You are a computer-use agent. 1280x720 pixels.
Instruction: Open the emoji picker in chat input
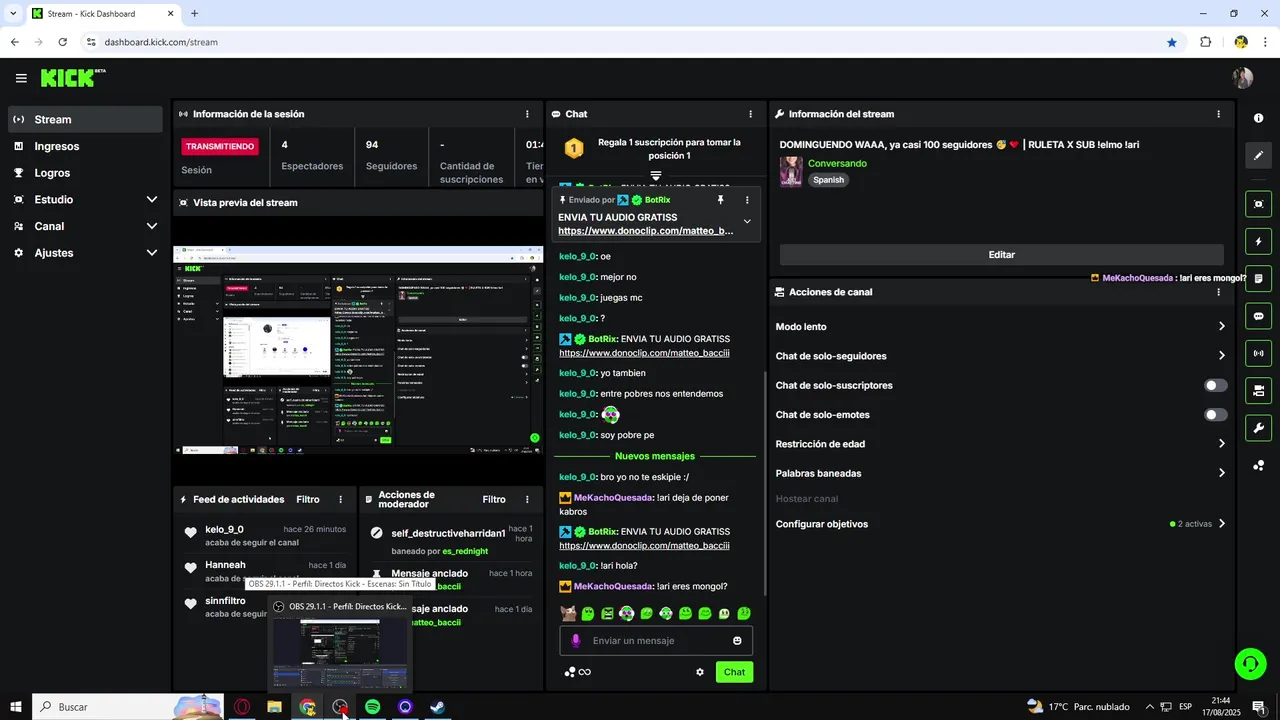[x=738, y=641]
